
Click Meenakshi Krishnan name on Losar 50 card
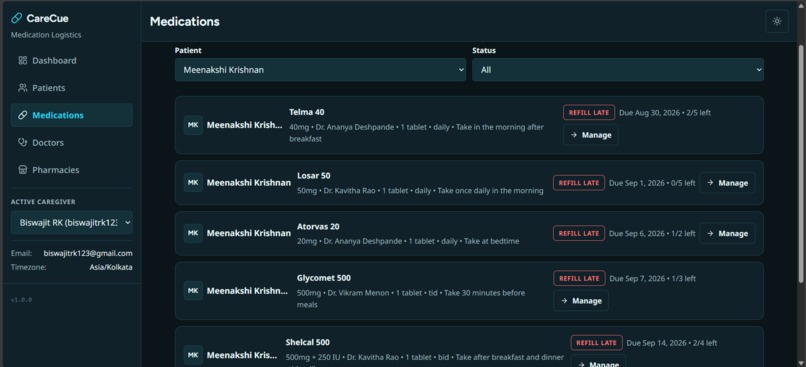point(249,182)
